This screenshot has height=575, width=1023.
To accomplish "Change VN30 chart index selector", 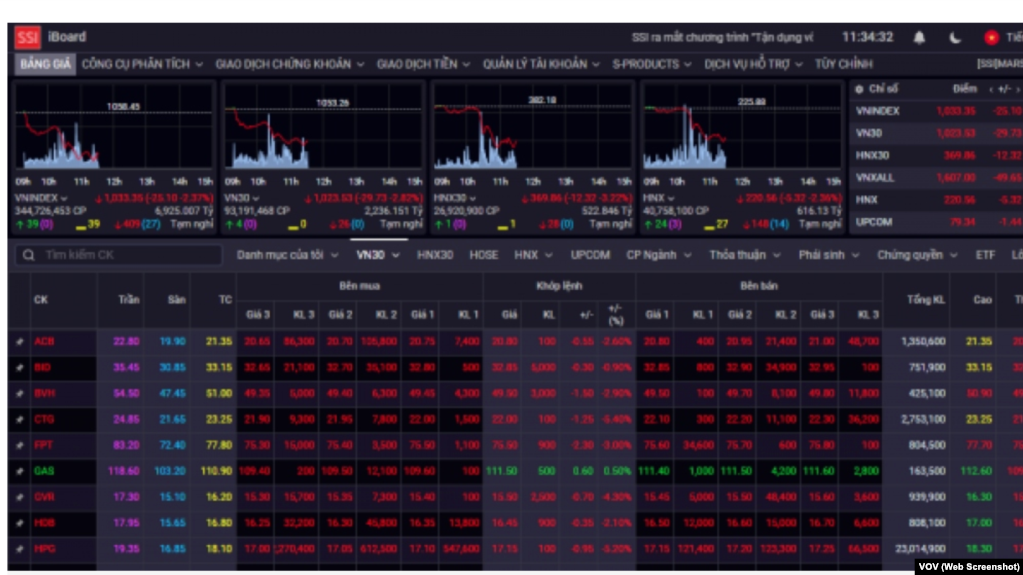I will [241, 198].
